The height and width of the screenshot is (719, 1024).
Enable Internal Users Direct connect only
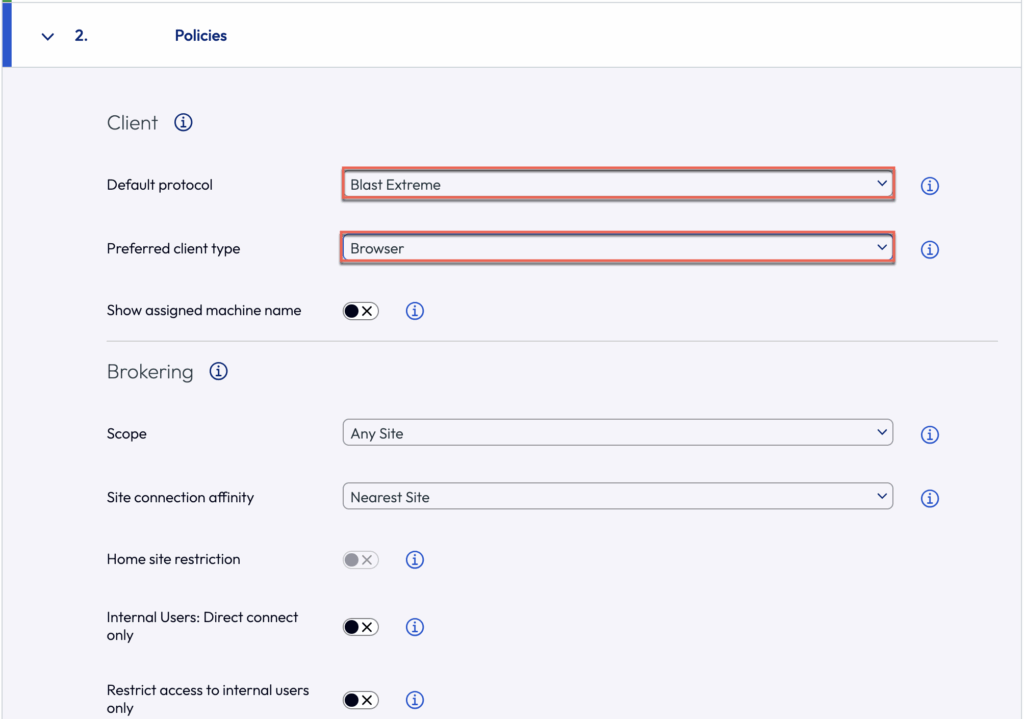coord(360,627)
